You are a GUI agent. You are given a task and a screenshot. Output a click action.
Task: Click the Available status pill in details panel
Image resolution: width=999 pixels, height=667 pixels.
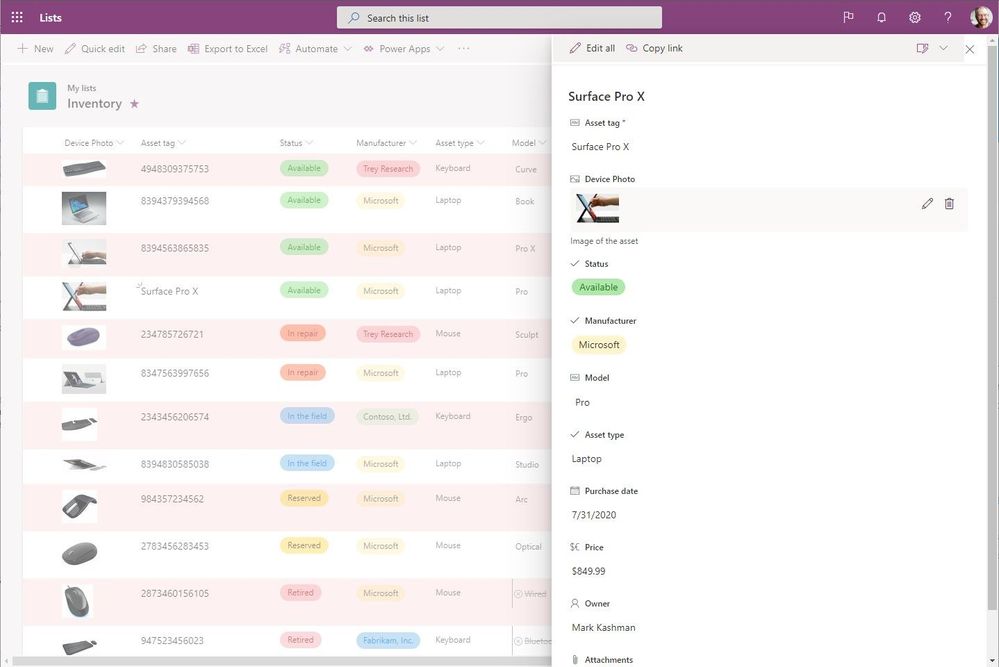[x=598, y=287]
